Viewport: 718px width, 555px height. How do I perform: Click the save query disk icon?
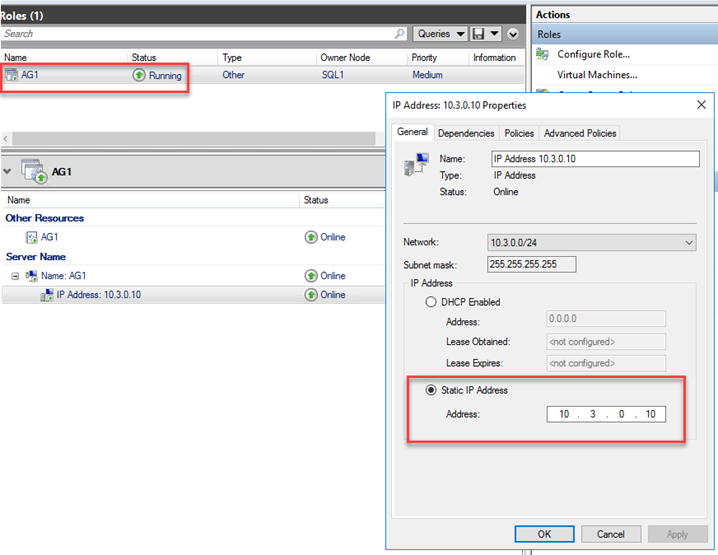479,33
